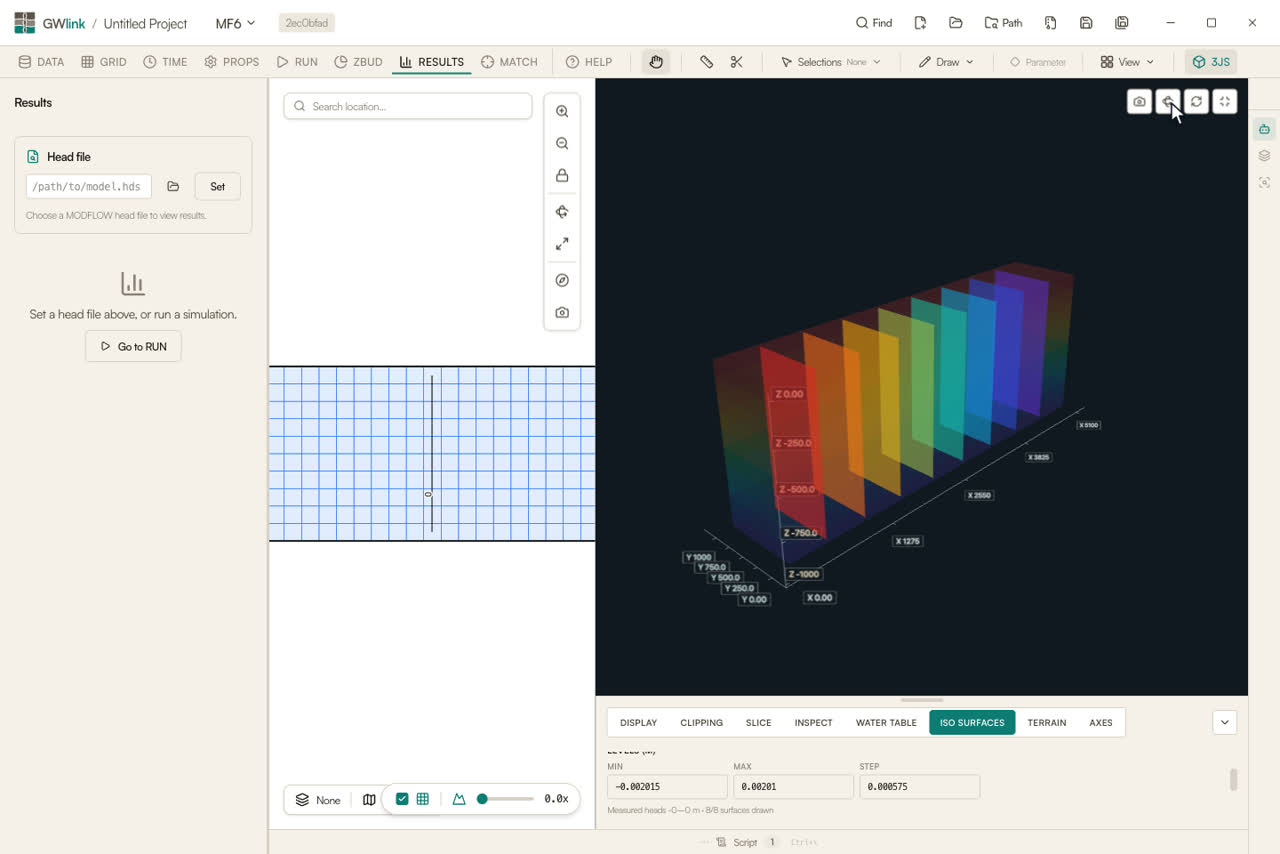This screenshot has height=854, width=1280.
Task: Open the MF6 model version dropdown
Action: [235, 23]
